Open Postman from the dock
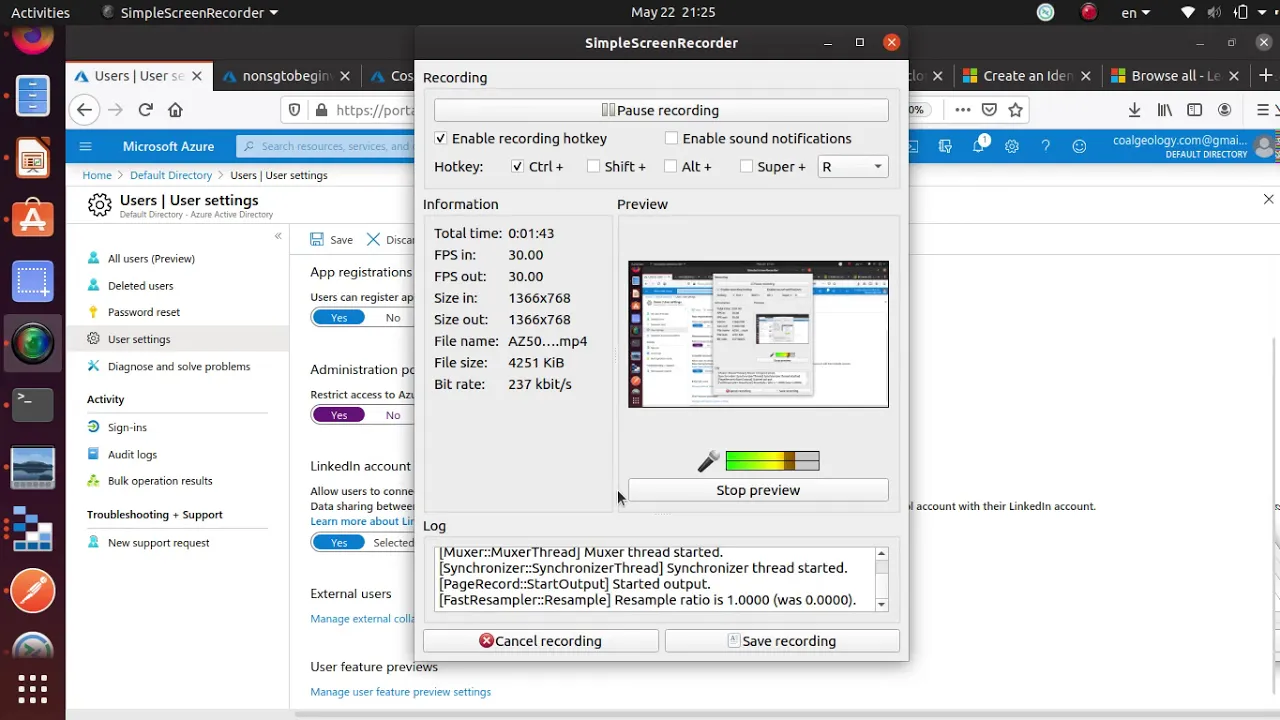 (32, 590)
